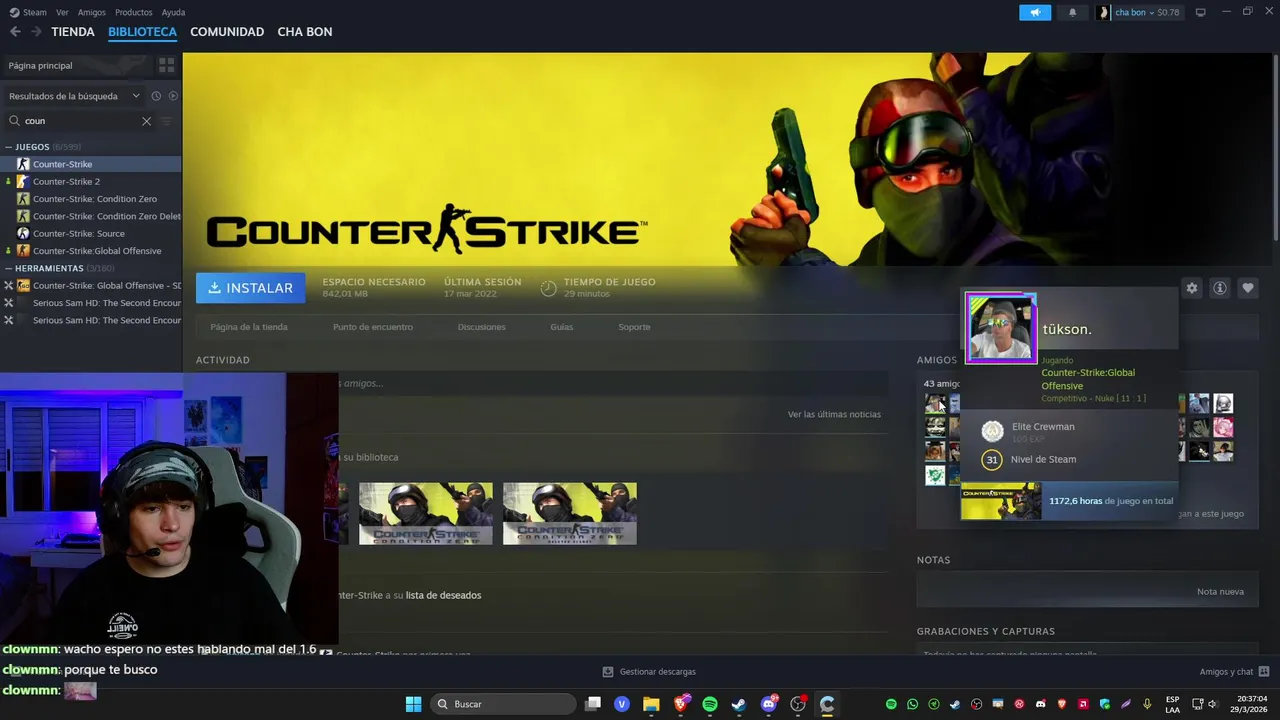Screen dimensions: 1280x720
Task: Select Counter-Strike 2 in game list
Action: [x=91, y=181]
